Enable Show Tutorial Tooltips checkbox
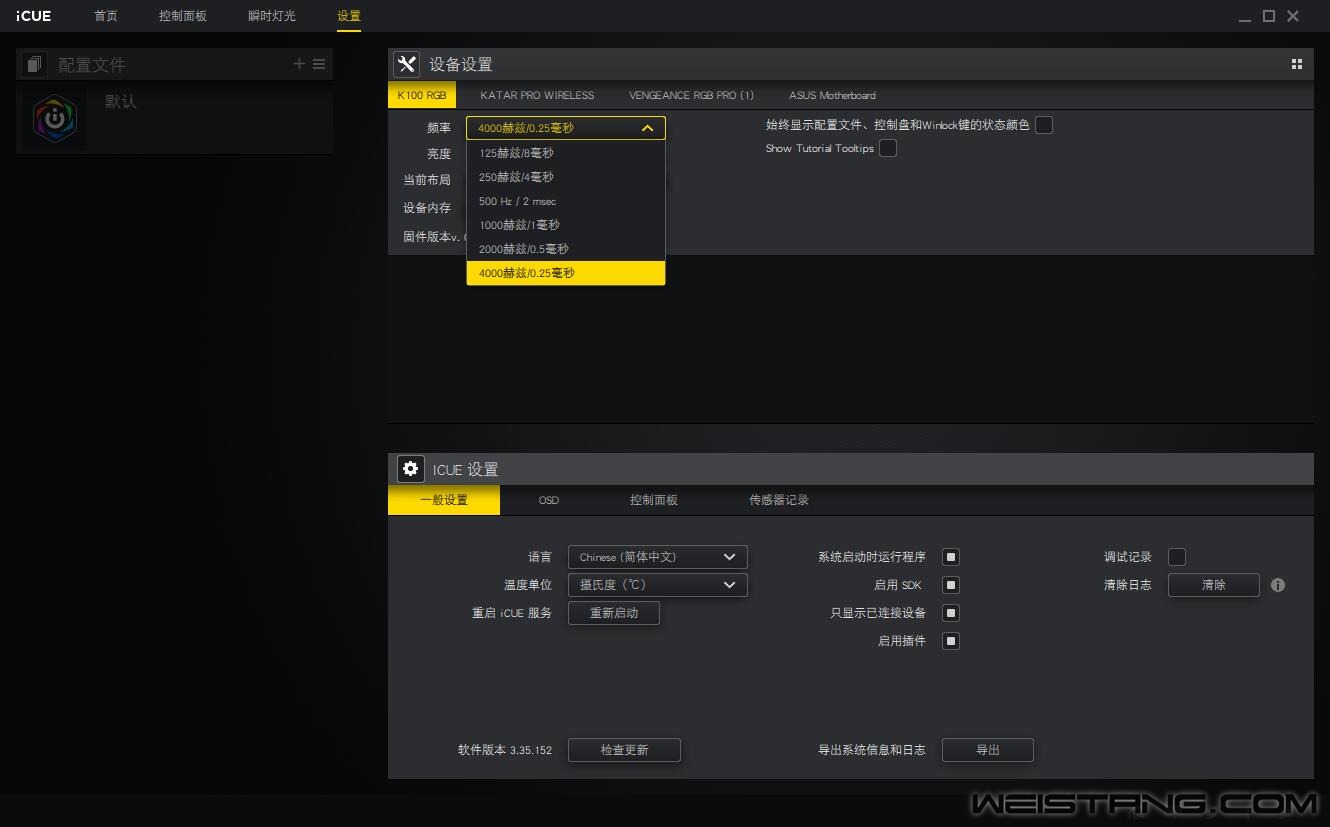 tap(888, 148)
